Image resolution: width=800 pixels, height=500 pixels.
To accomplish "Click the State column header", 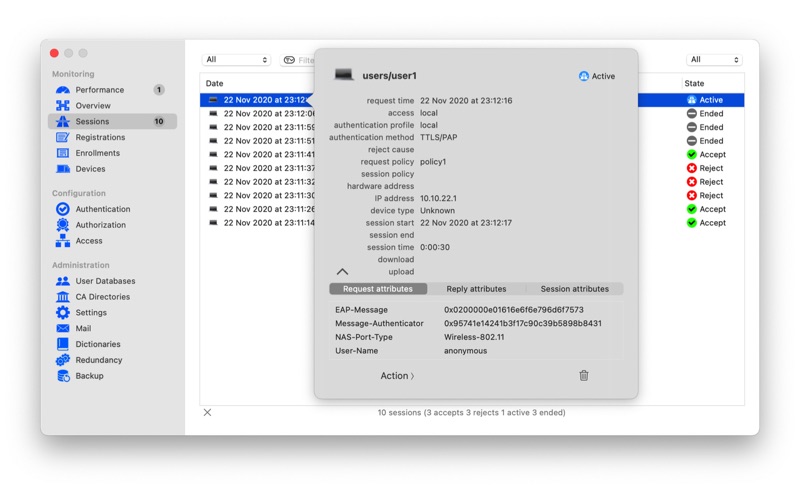I will pyautogui.click(x=694, y=83).
